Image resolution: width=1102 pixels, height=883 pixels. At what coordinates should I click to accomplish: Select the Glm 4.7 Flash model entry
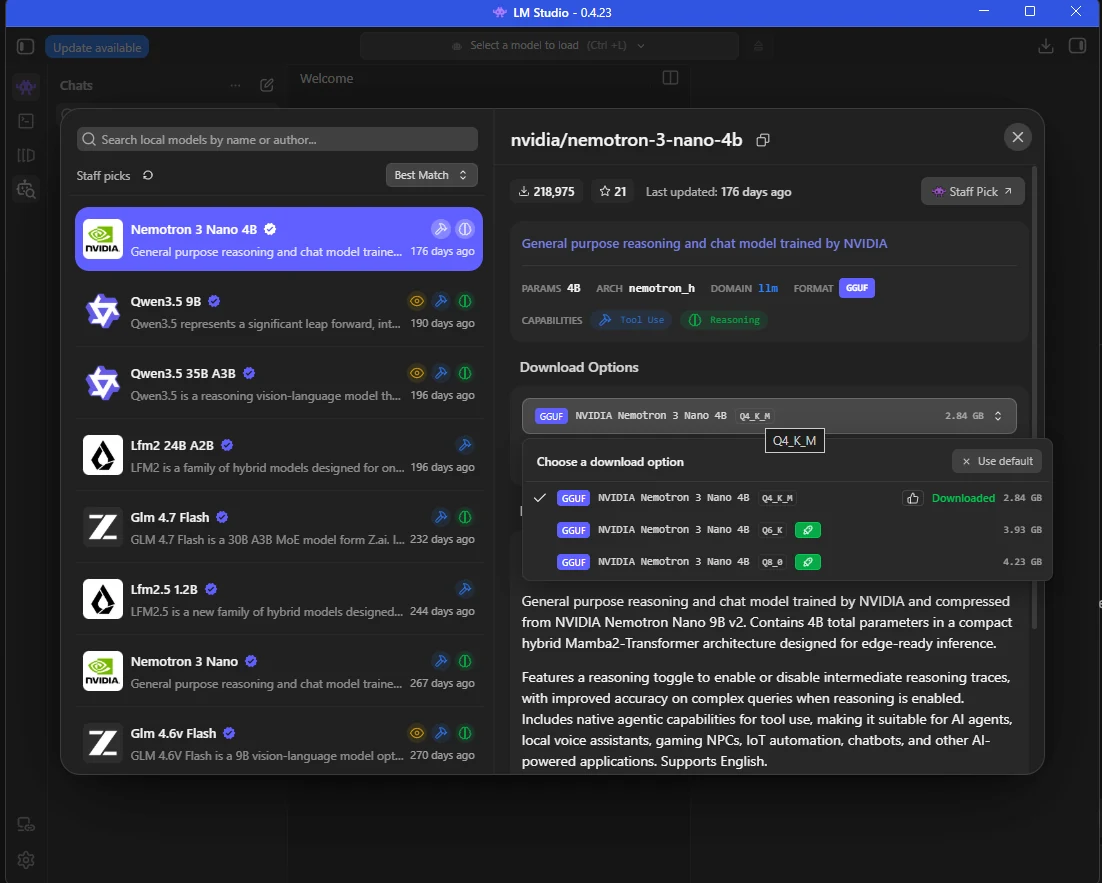279,527
